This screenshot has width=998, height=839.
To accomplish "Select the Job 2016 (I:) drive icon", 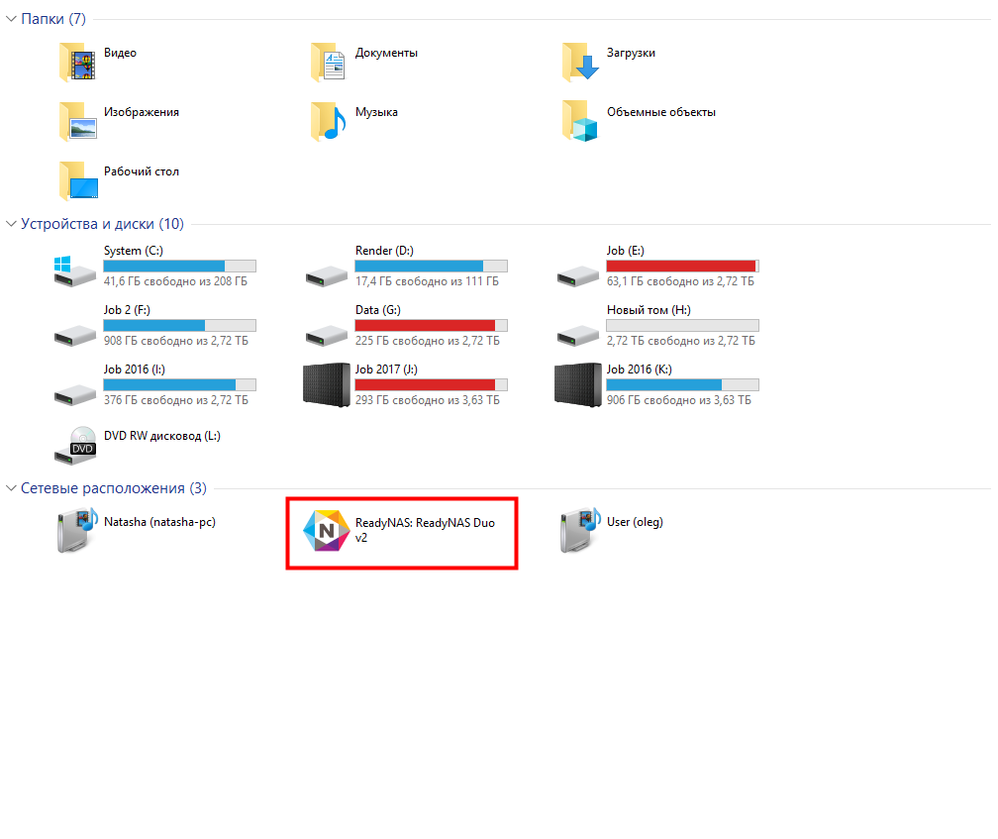I will coord(74,395).
